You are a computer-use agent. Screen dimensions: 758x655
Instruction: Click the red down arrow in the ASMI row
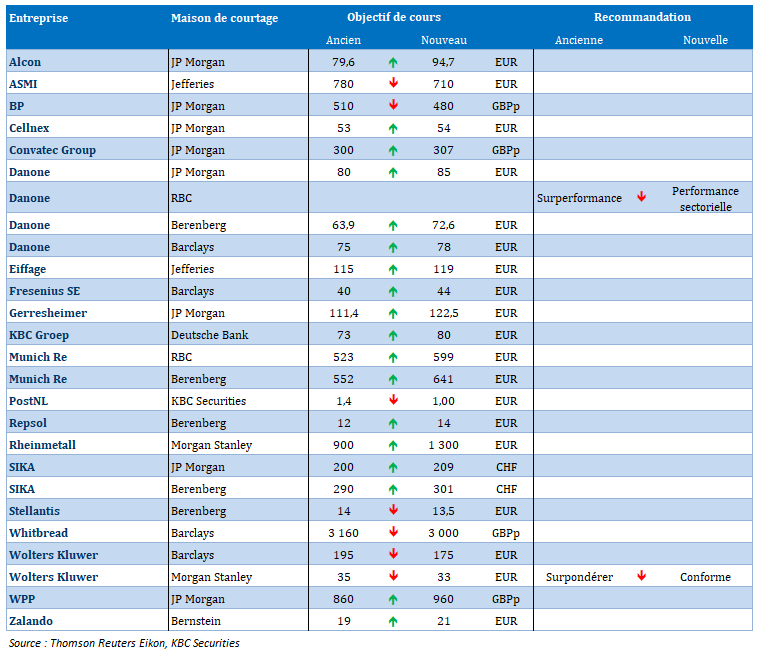click(x=393, y=84)
